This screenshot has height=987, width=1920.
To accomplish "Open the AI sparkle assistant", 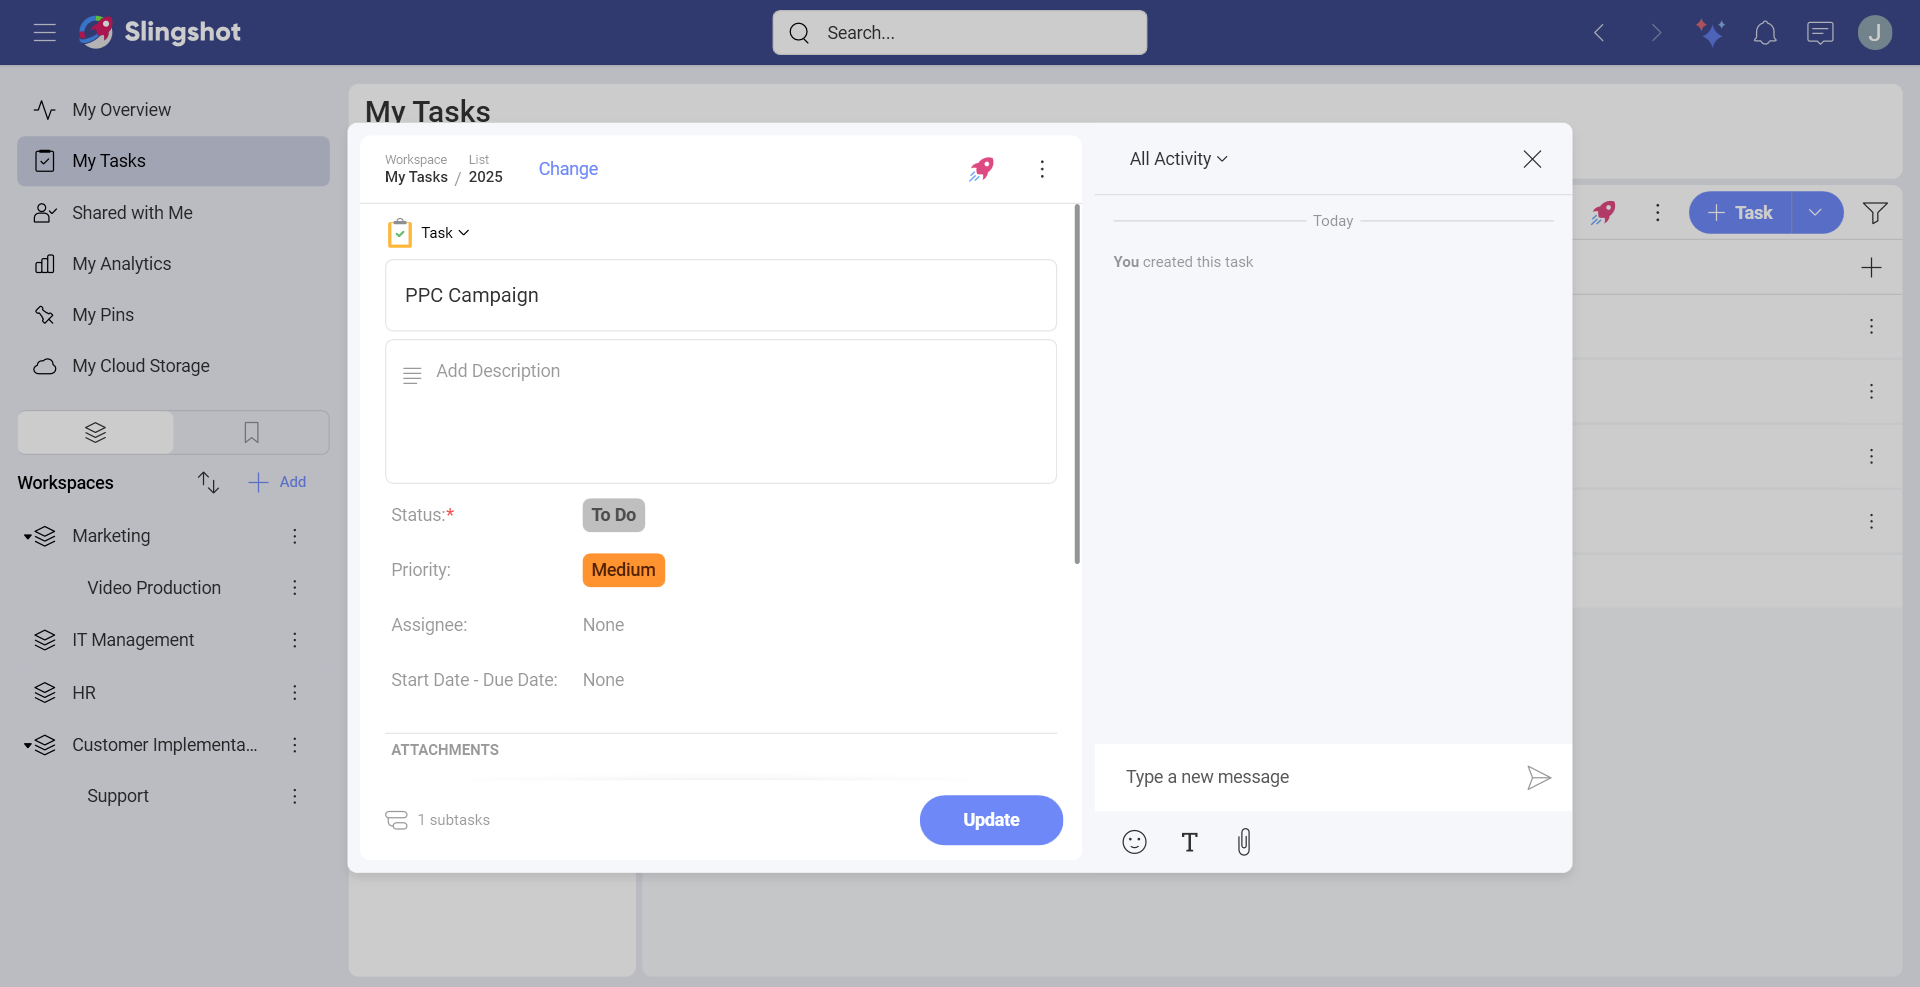I will (1710, 33).
